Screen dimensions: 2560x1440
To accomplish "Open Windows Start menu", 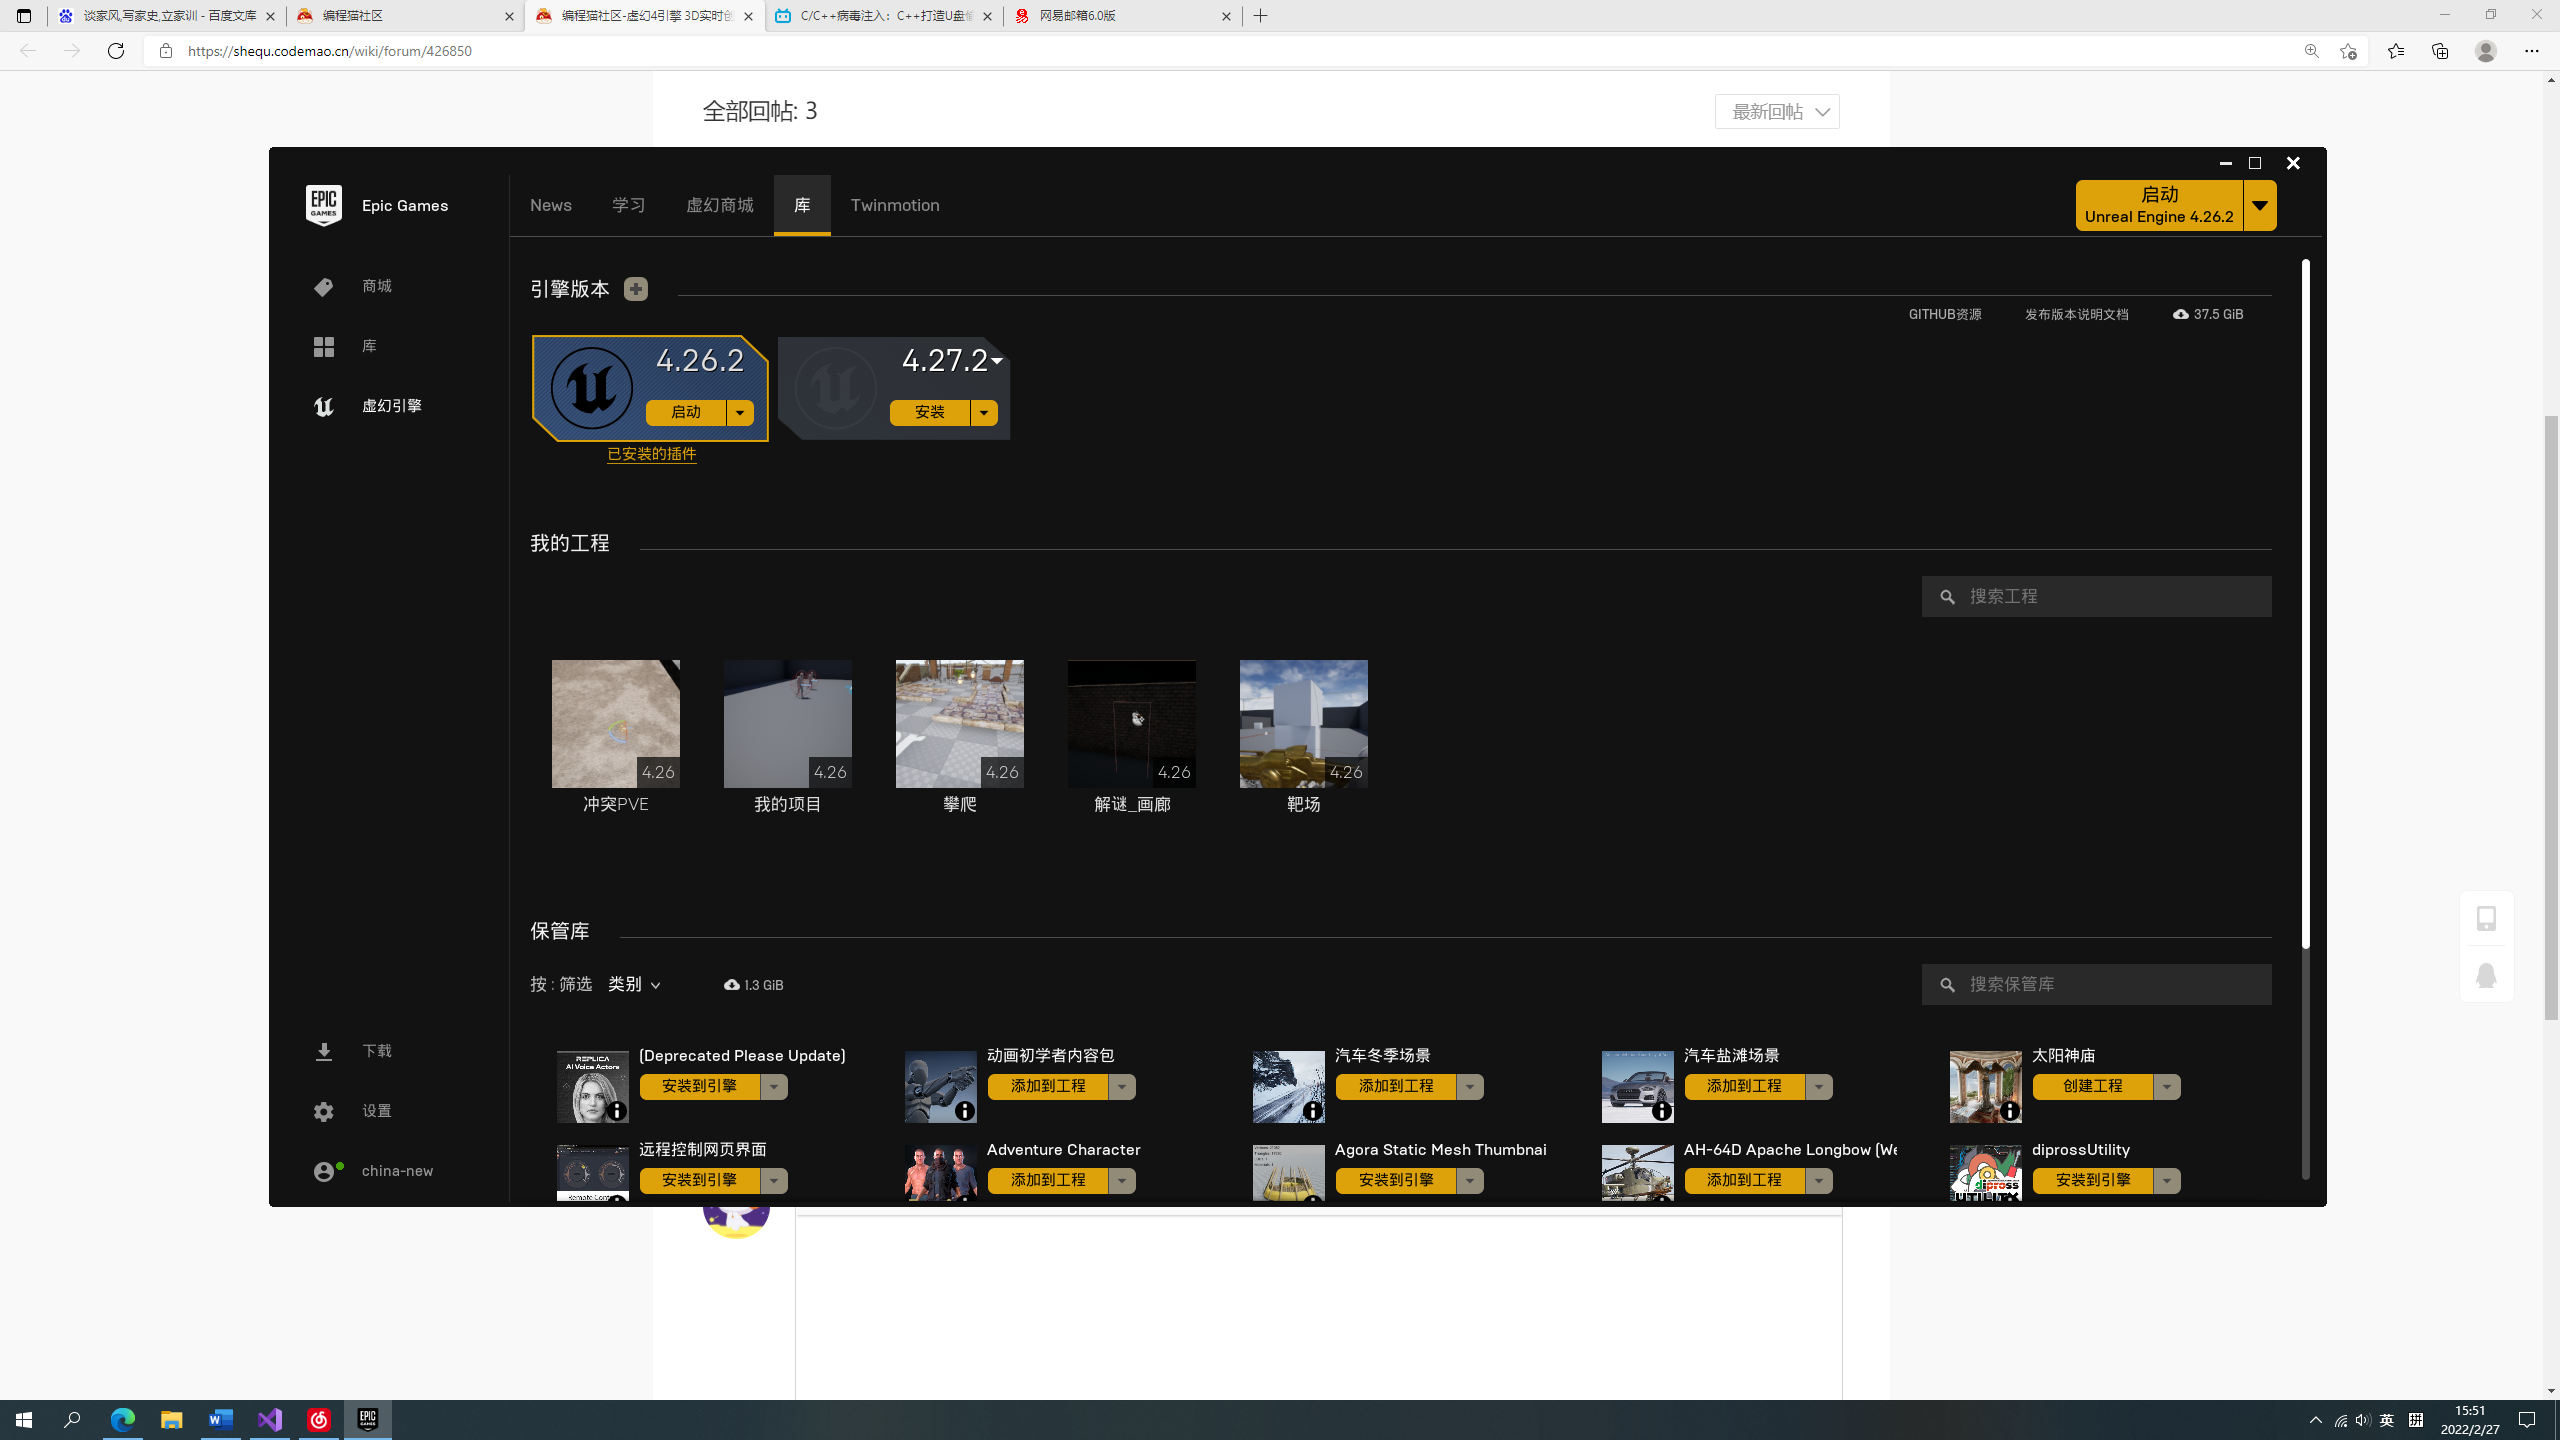I will click(x=24, y=1420).
